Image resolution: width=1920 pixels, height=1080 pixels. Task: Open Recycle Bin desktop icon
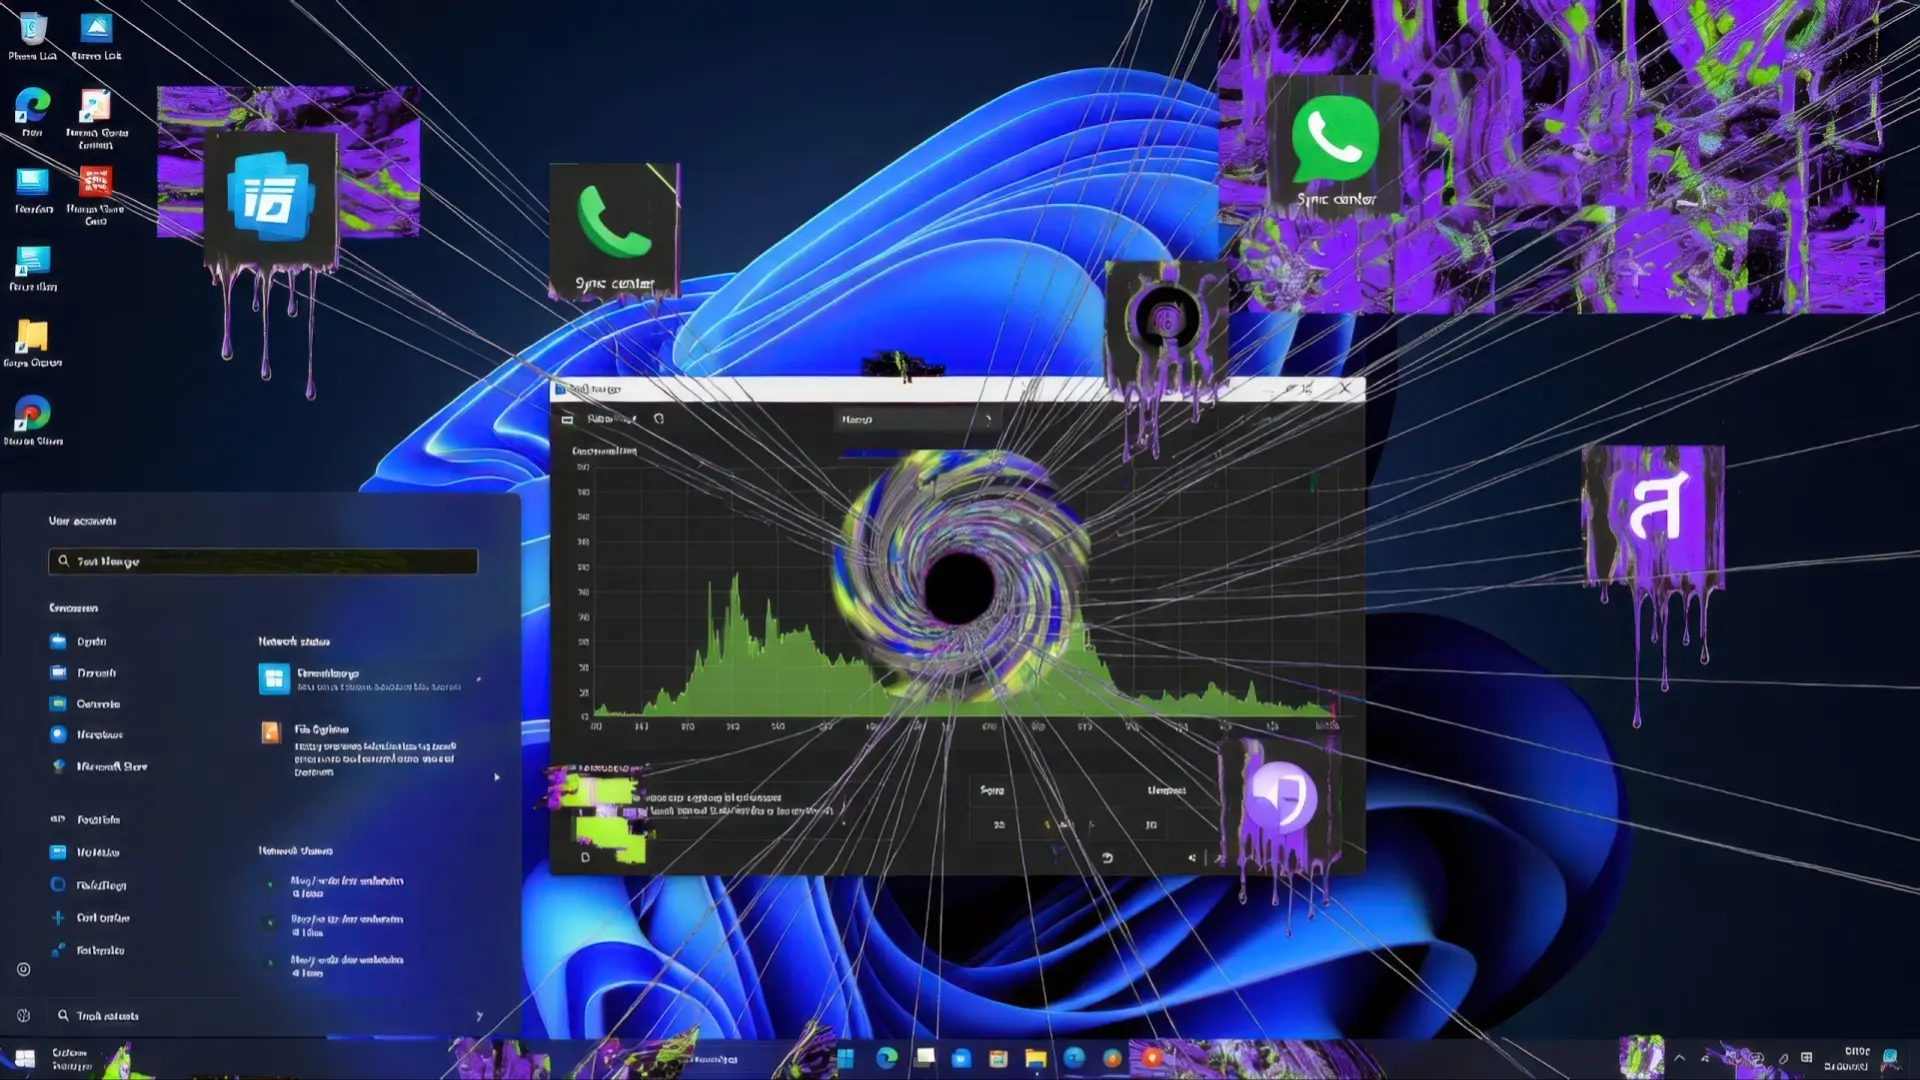32,30
